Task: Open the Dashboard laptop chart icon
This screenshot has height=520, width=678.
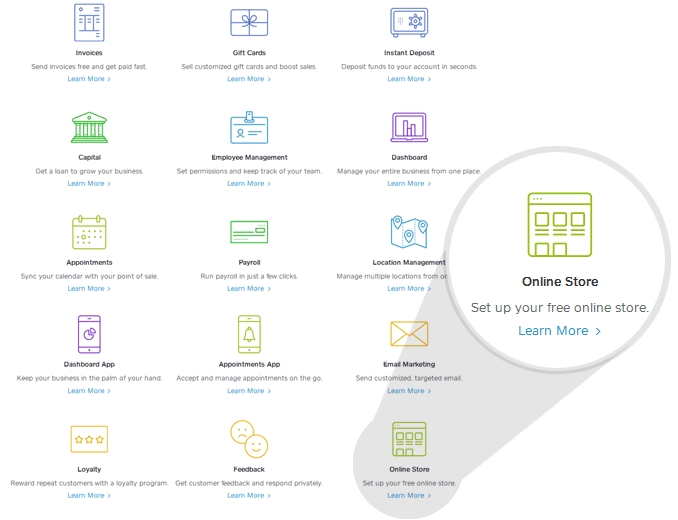Action: pos(409,127)
